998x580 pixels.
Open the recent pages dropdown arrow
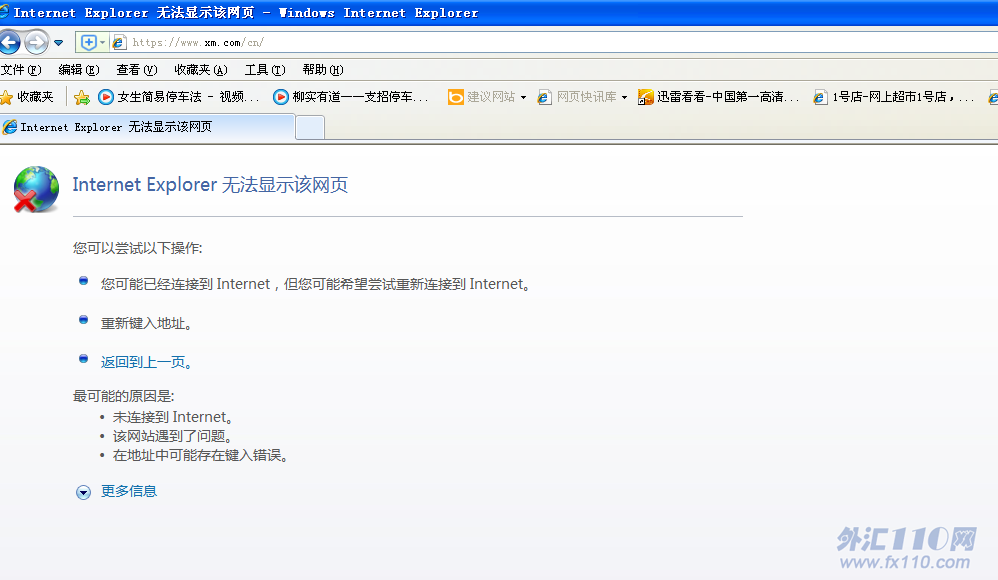(x=59, y=43)
